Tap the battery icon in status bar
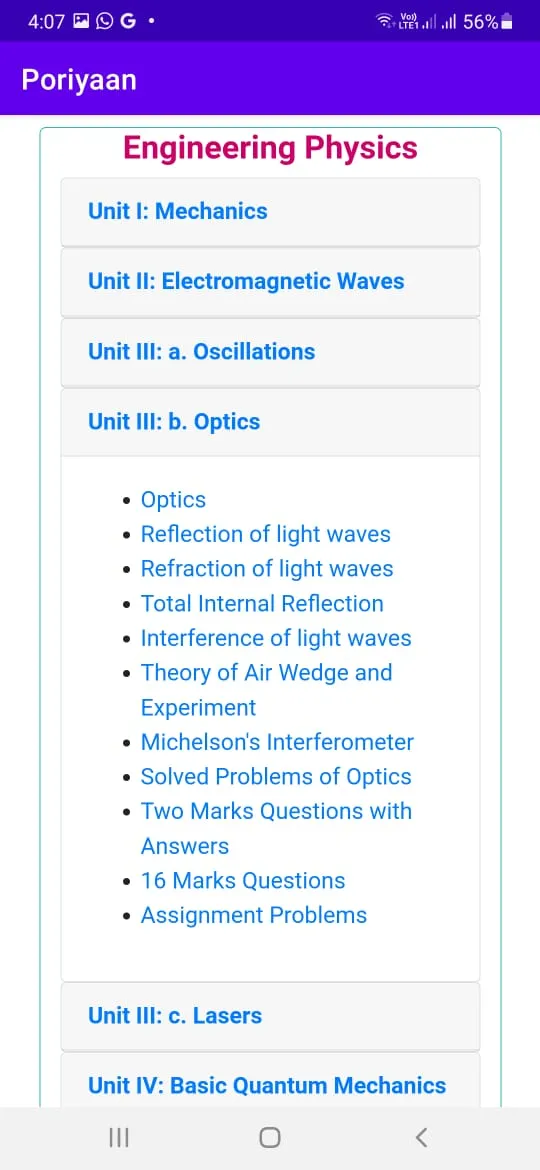Image resolution: width=540 pixels, height=1170 pixels. [507, 22]
